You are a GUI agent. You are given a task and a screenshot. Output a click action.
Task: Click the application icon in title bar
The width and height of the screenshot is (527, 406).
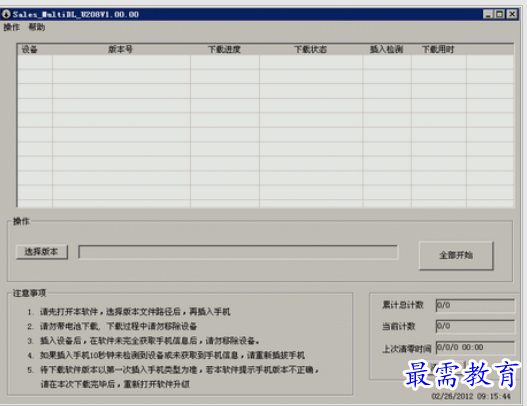point(6,14)
